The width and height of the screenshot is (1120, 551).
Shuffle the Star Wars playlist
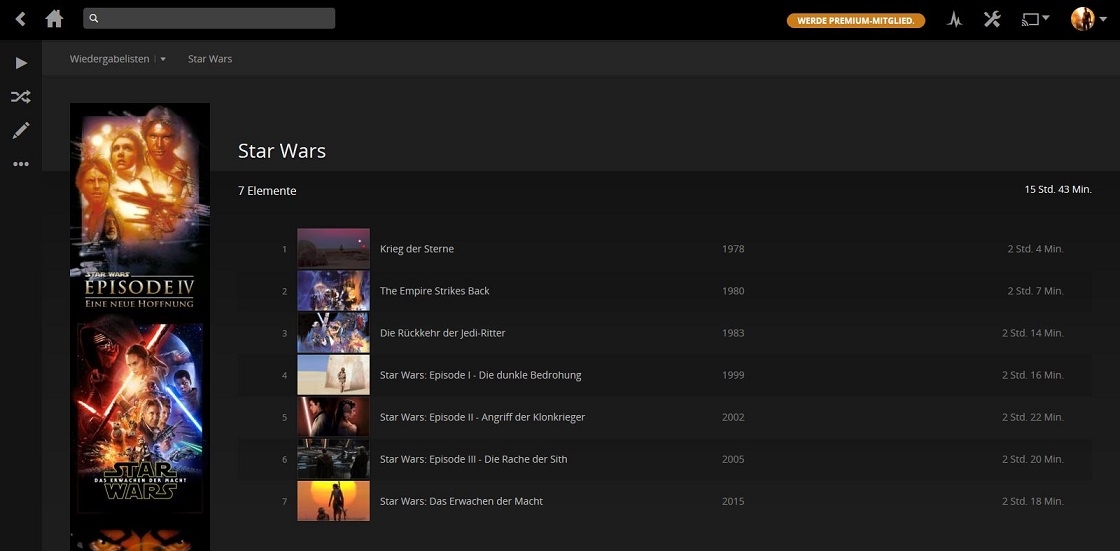[21, 96]
